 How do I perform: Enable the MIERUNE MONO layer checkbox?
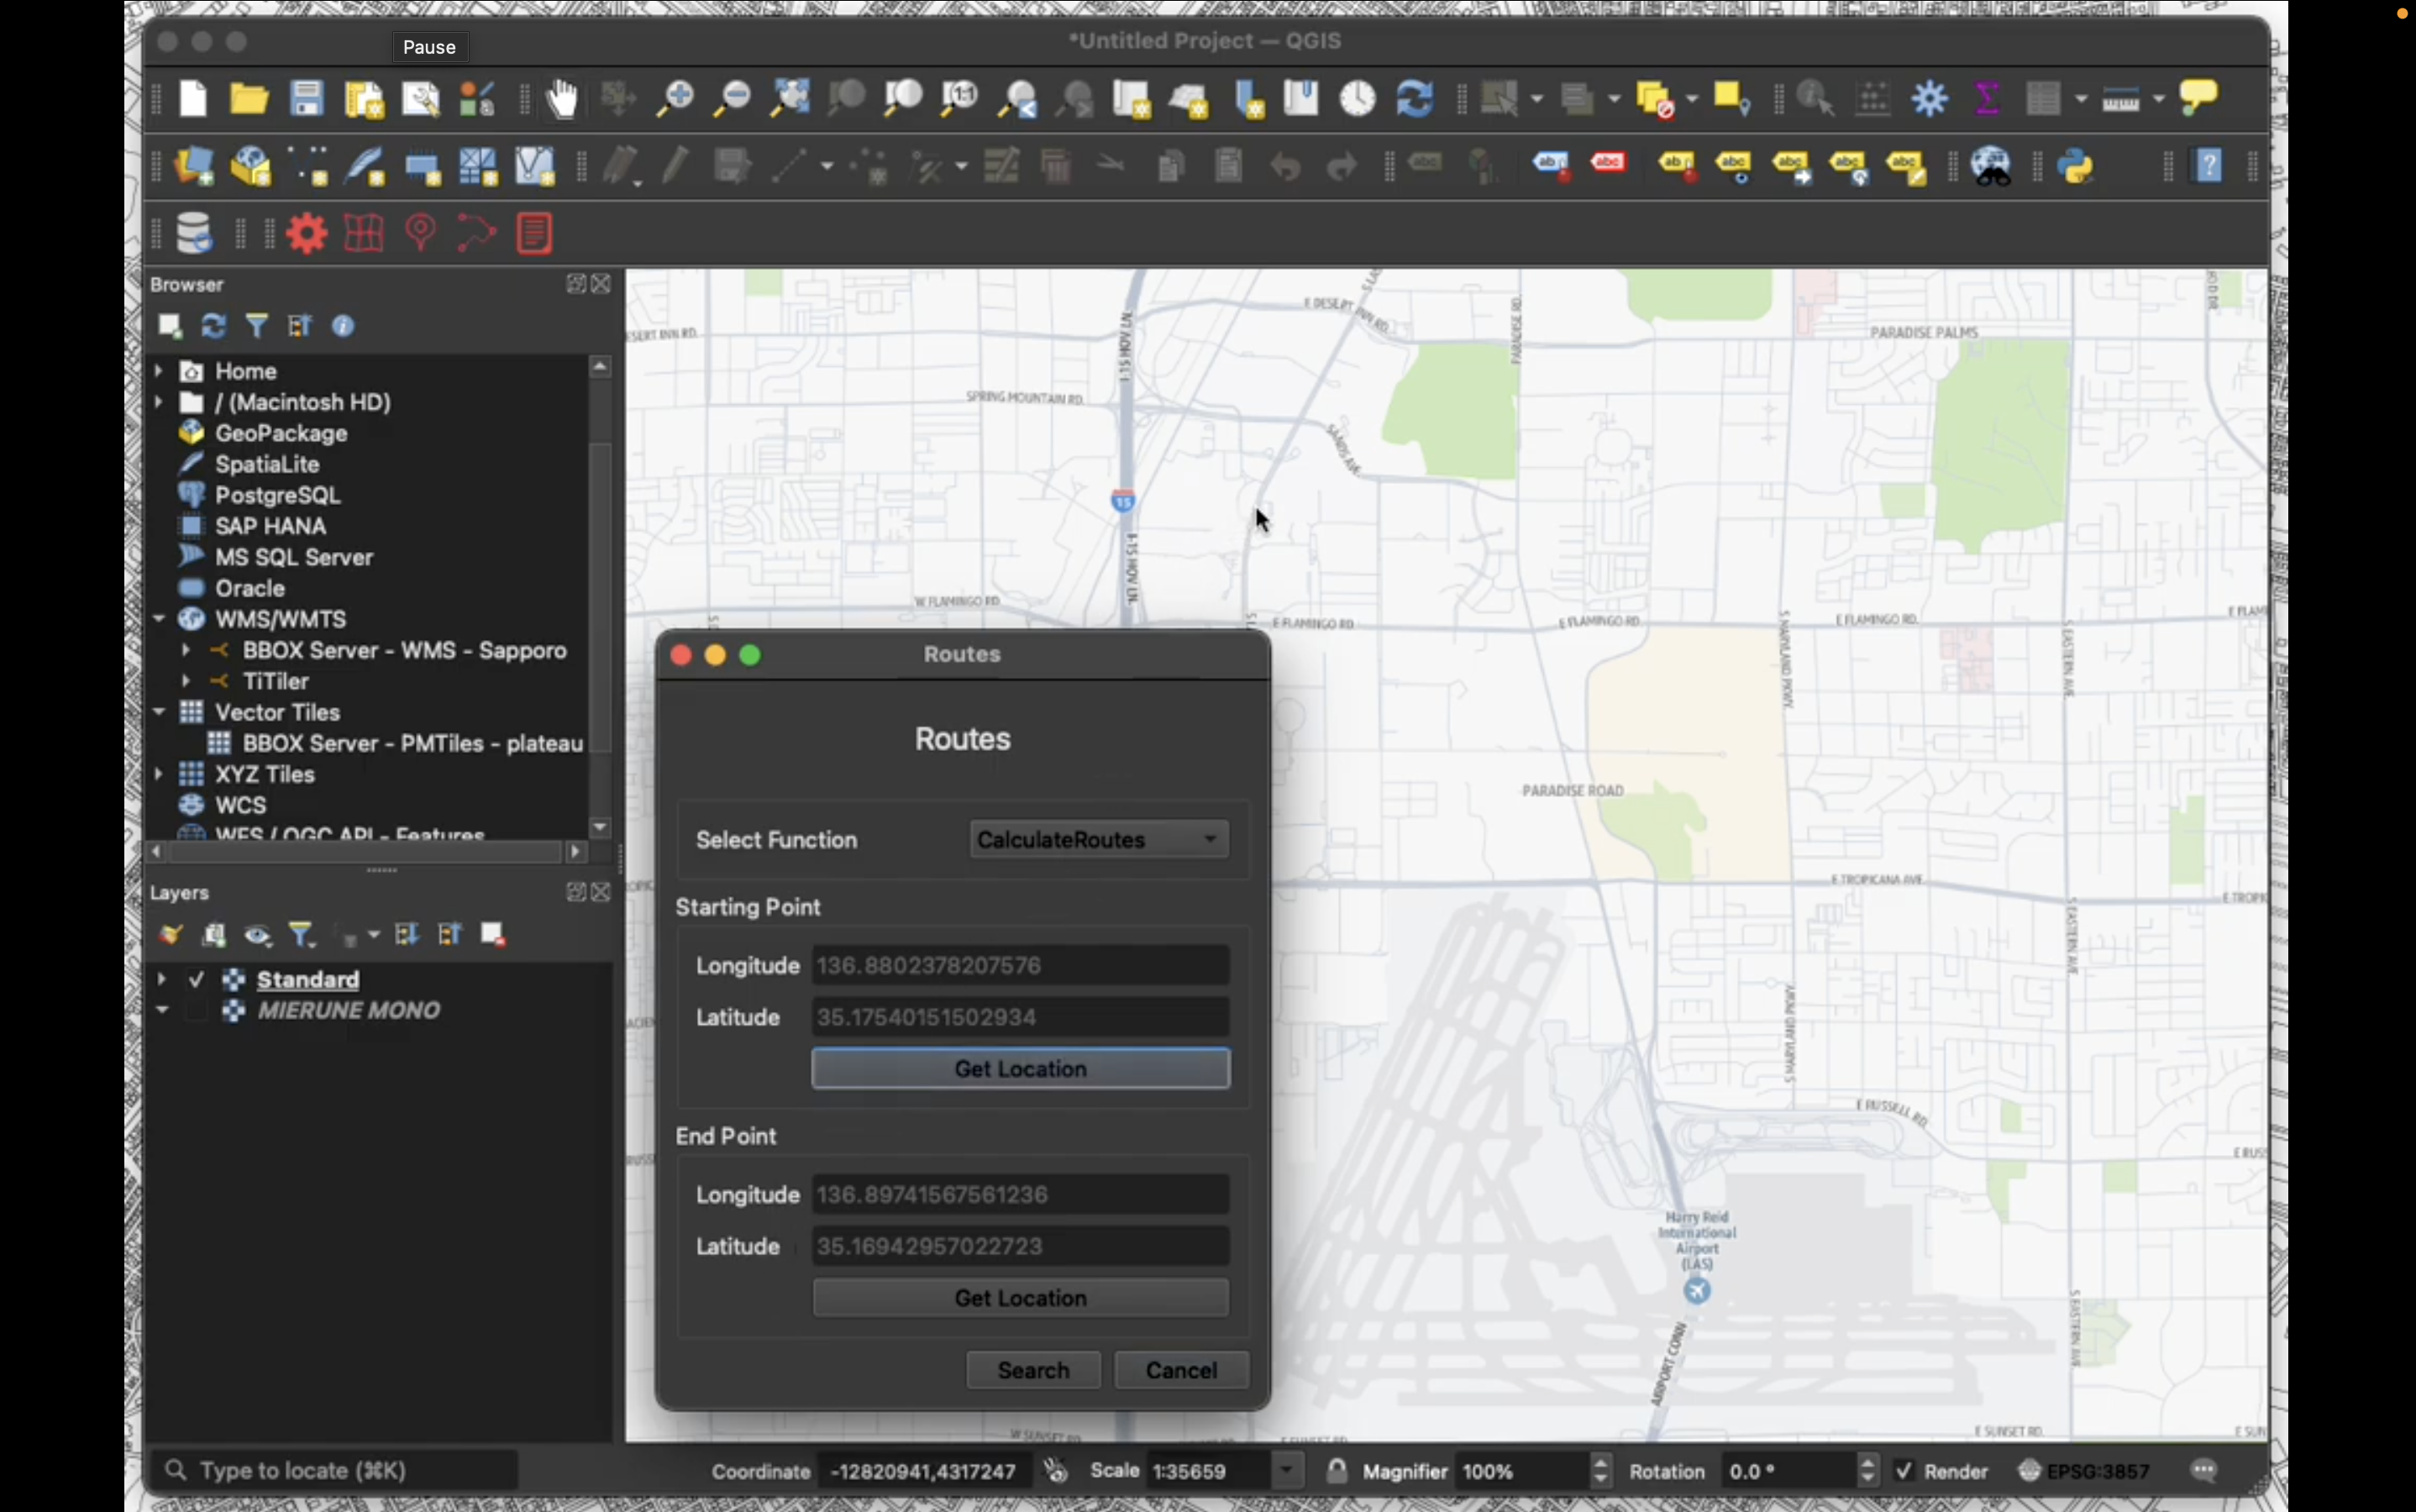(196, 1010)
